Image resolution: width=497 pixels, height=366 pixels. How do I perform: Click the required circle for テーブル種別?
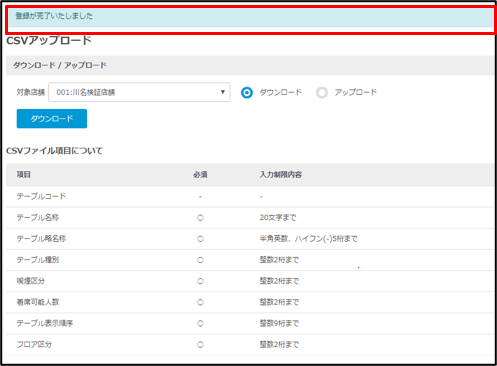pos(200,260)
